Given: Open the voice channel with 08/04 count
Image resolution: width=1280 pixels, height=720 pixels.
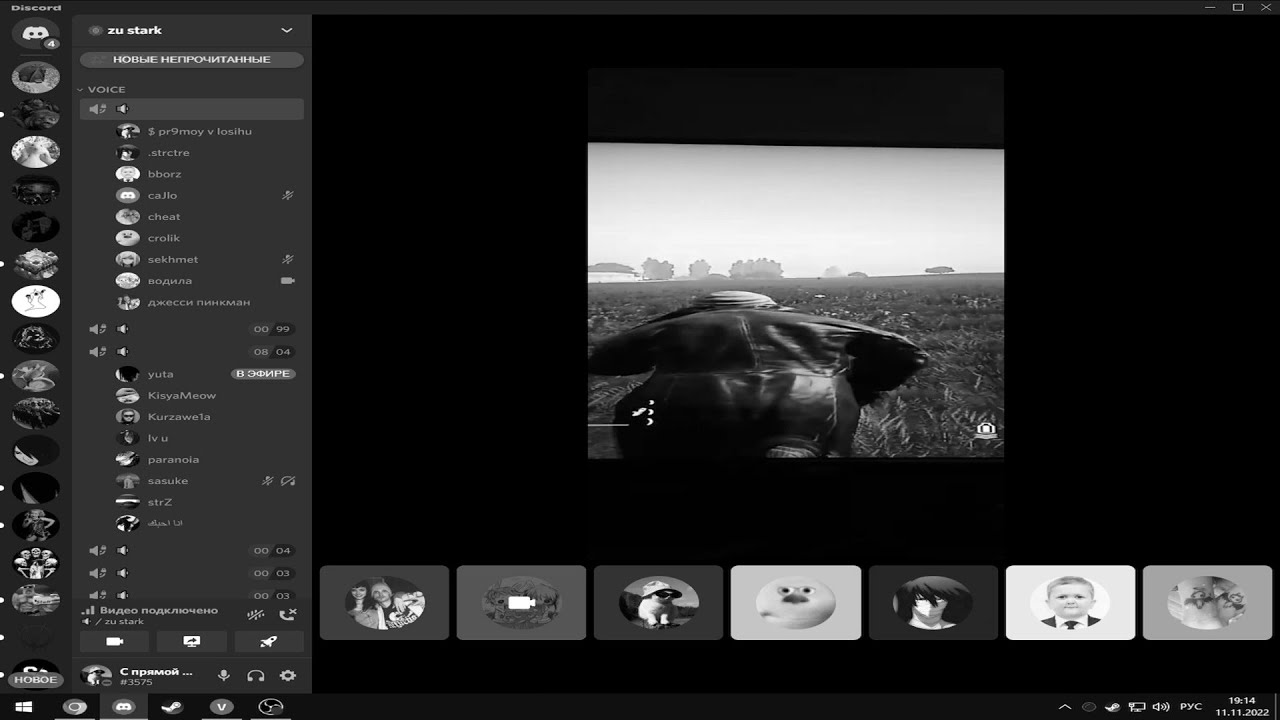Looking at the screenshot, I should (192, 352).
